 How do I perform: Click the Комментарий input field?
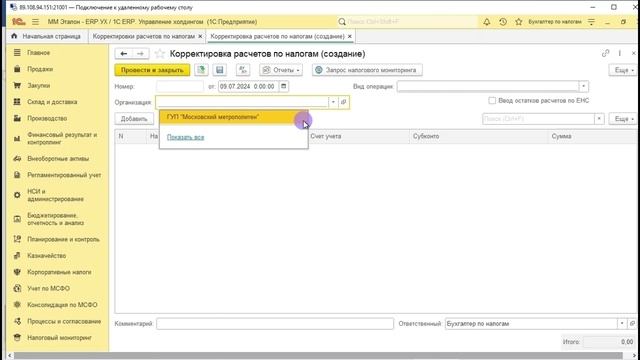pos(275,324)
